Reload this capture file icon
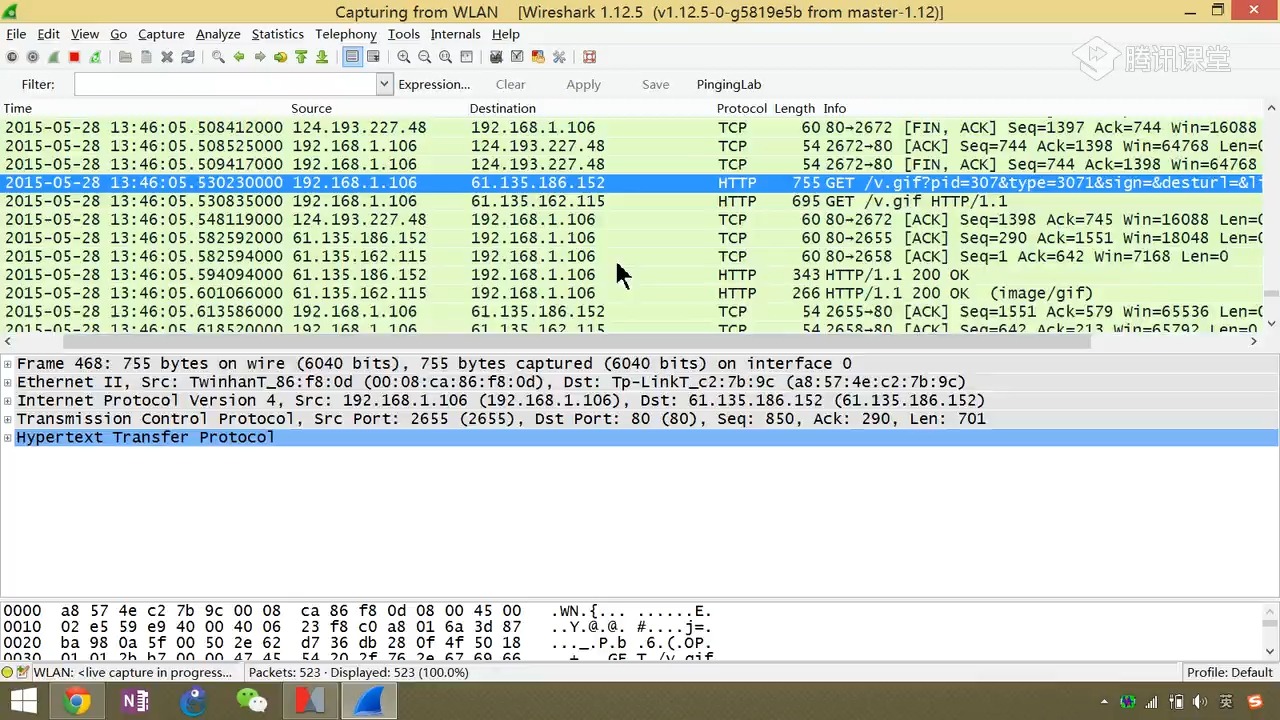The image size is (1280, 720). [x=188, y=57]
